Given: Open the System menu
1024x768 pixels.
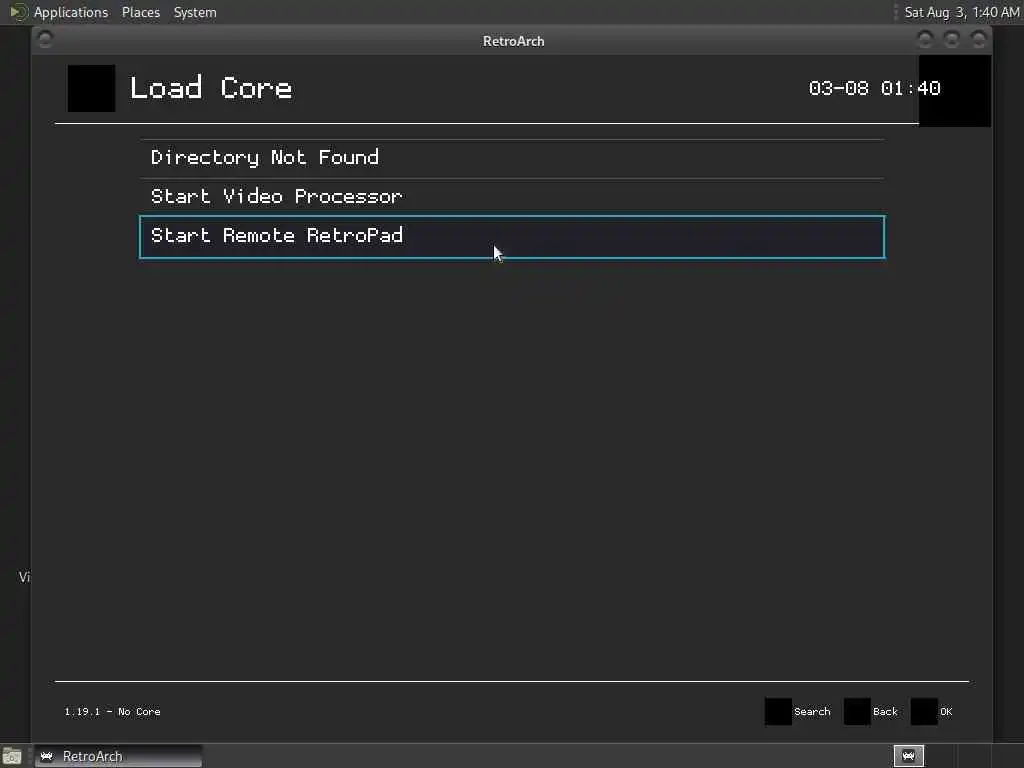Looking at the screenshot, I should (x=195, y=12).
